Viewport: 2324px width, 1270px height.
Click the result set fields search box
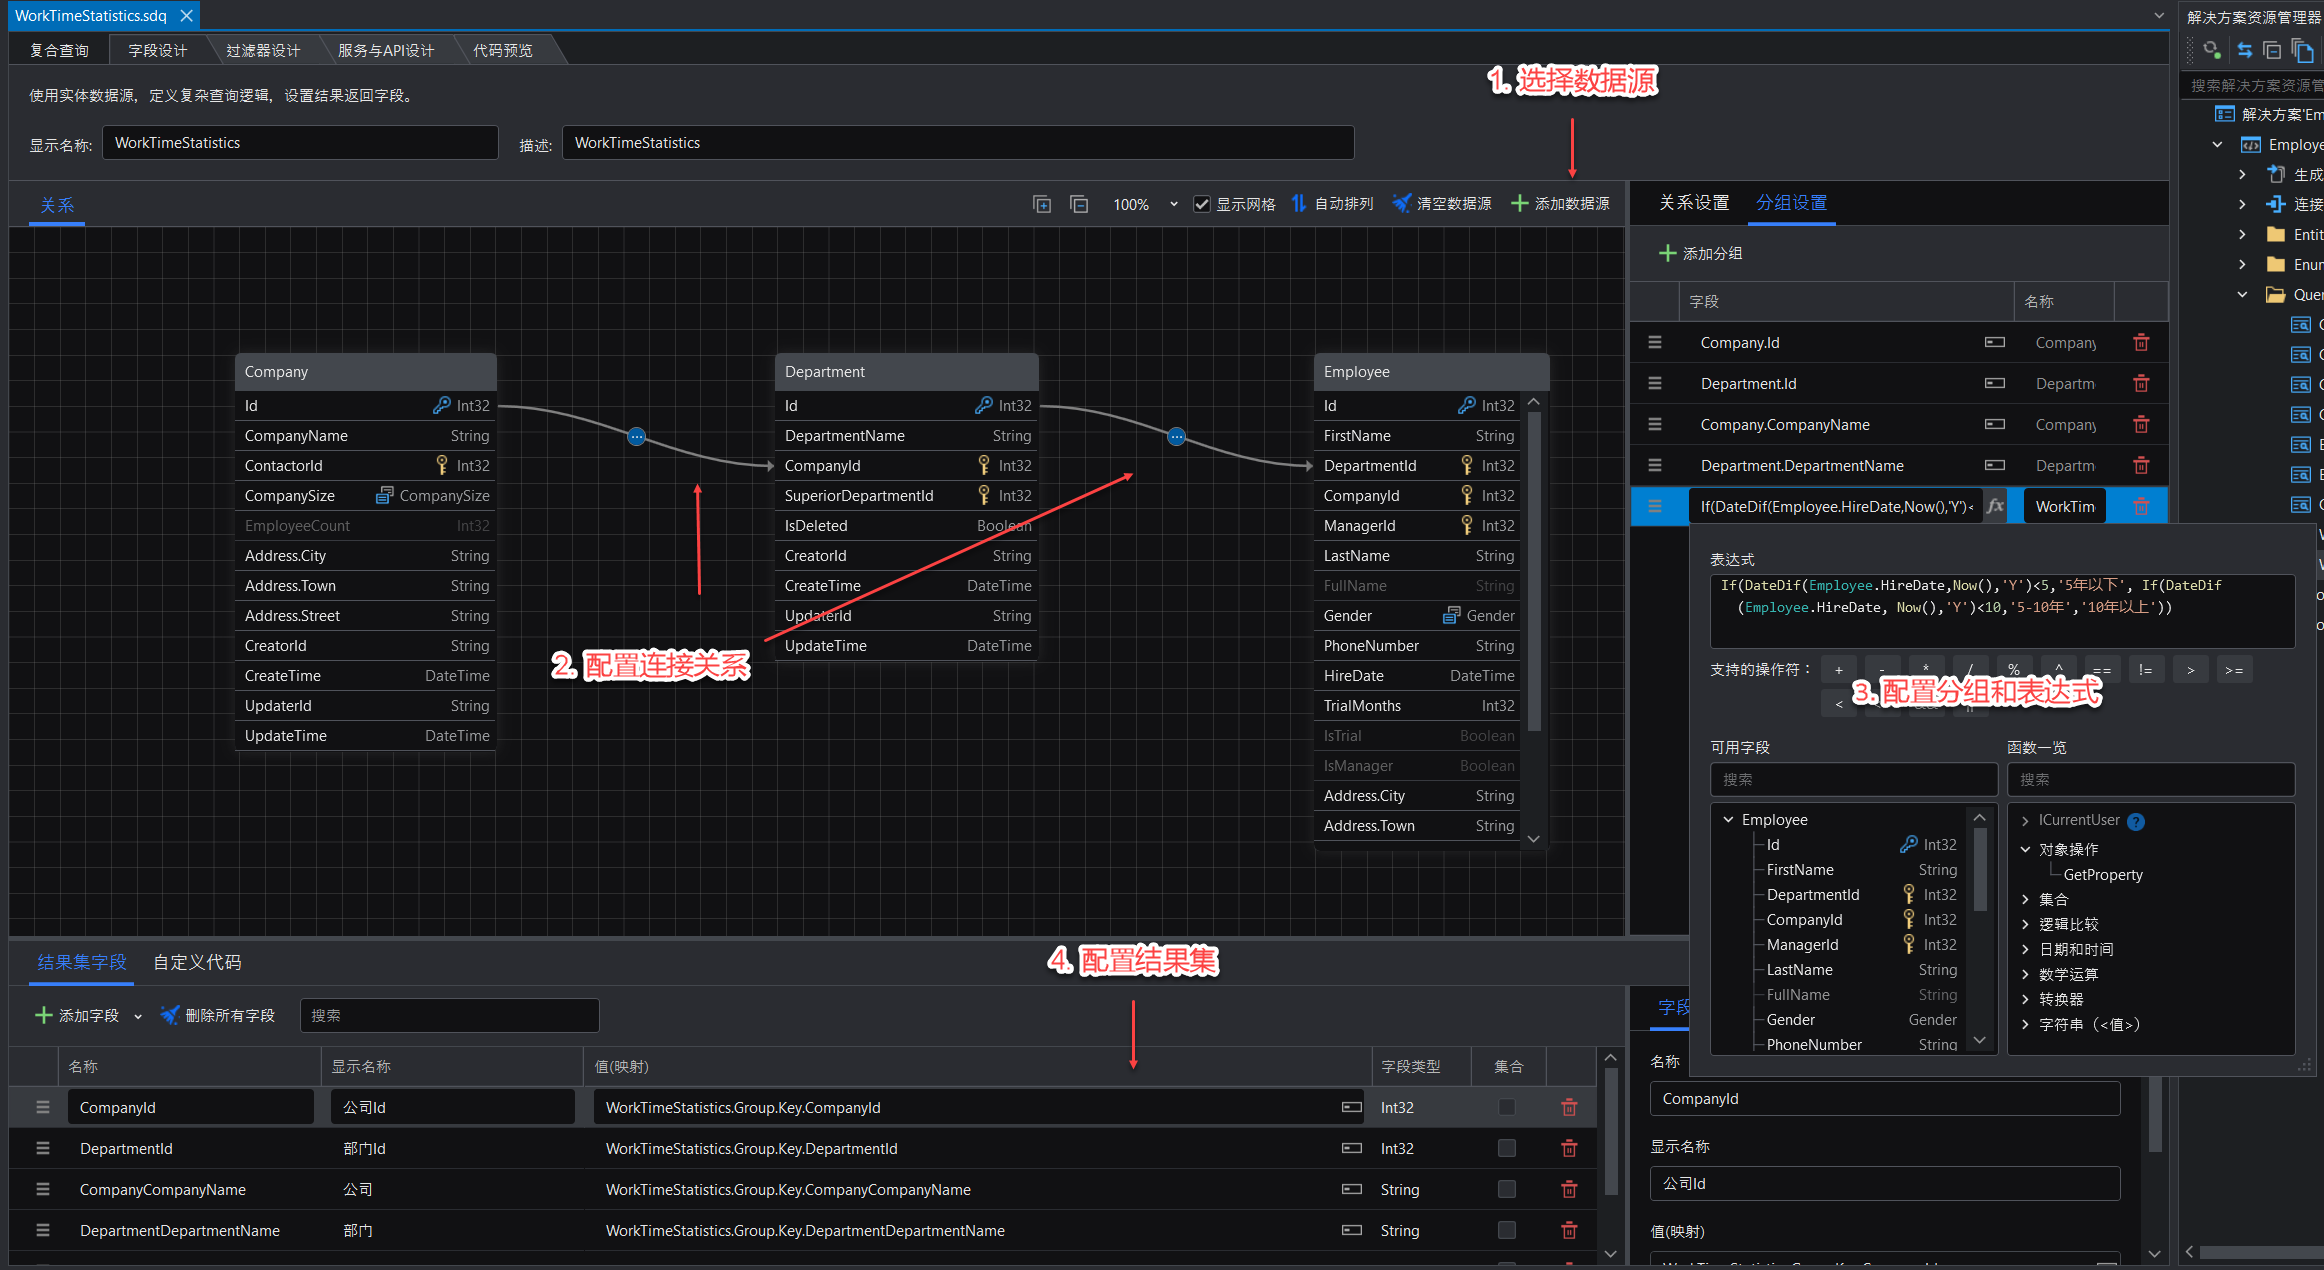coord(449,1016)
